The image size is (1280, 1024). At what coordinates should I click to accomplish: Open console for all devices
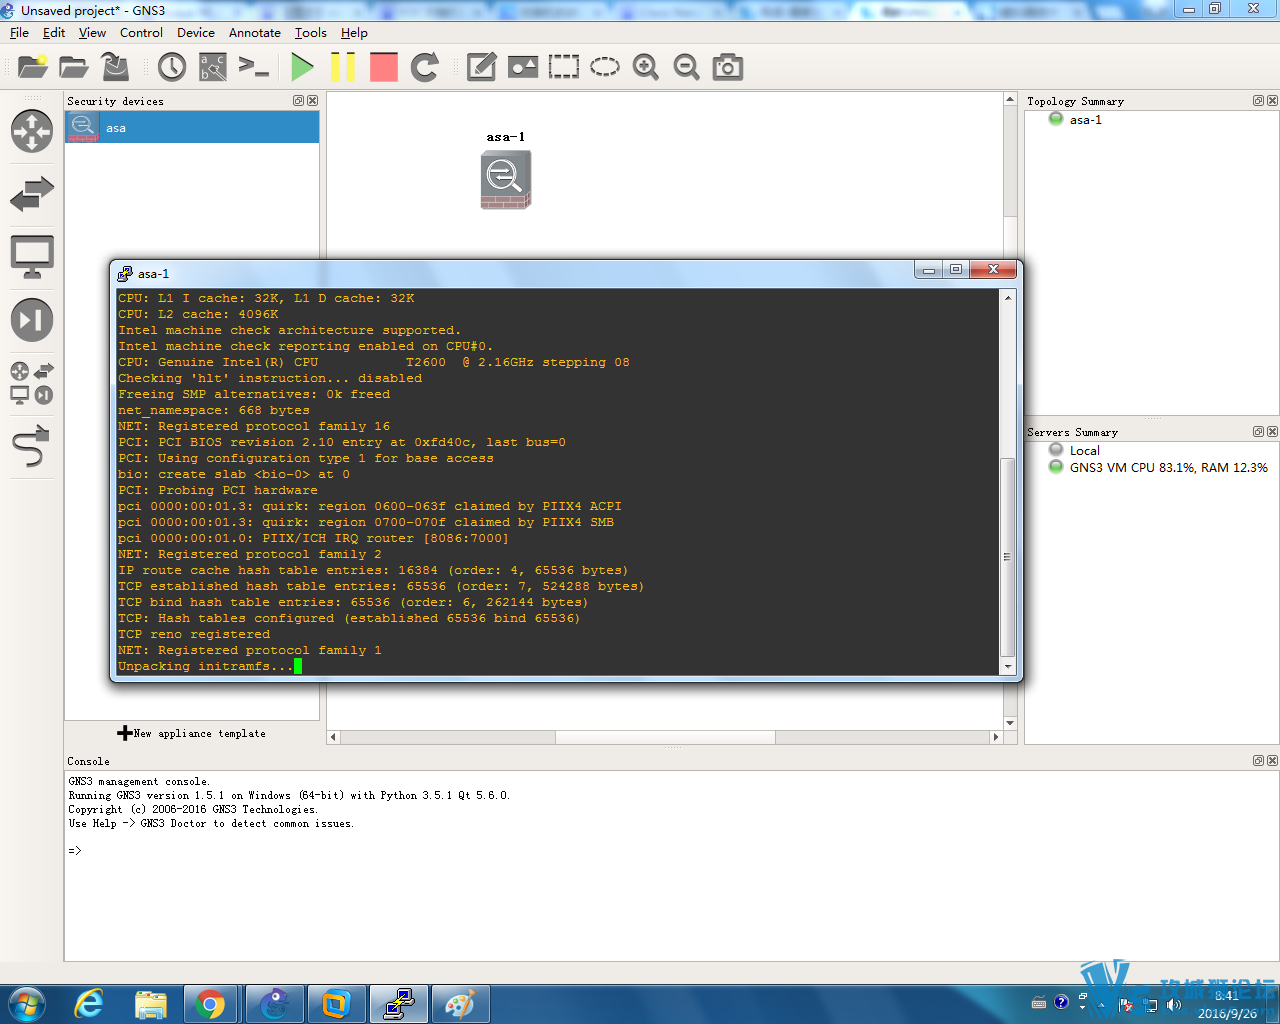(254, 67)
